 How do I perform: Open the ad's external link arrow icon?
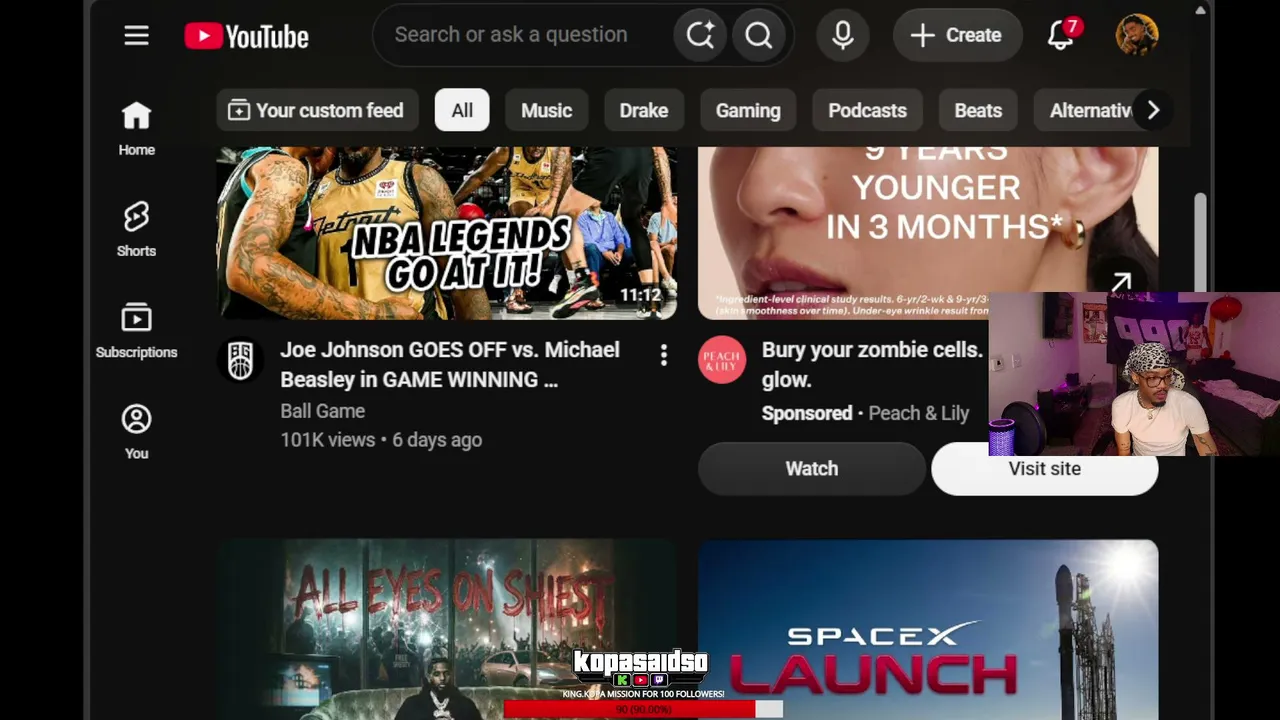[x=1121, y=283]
